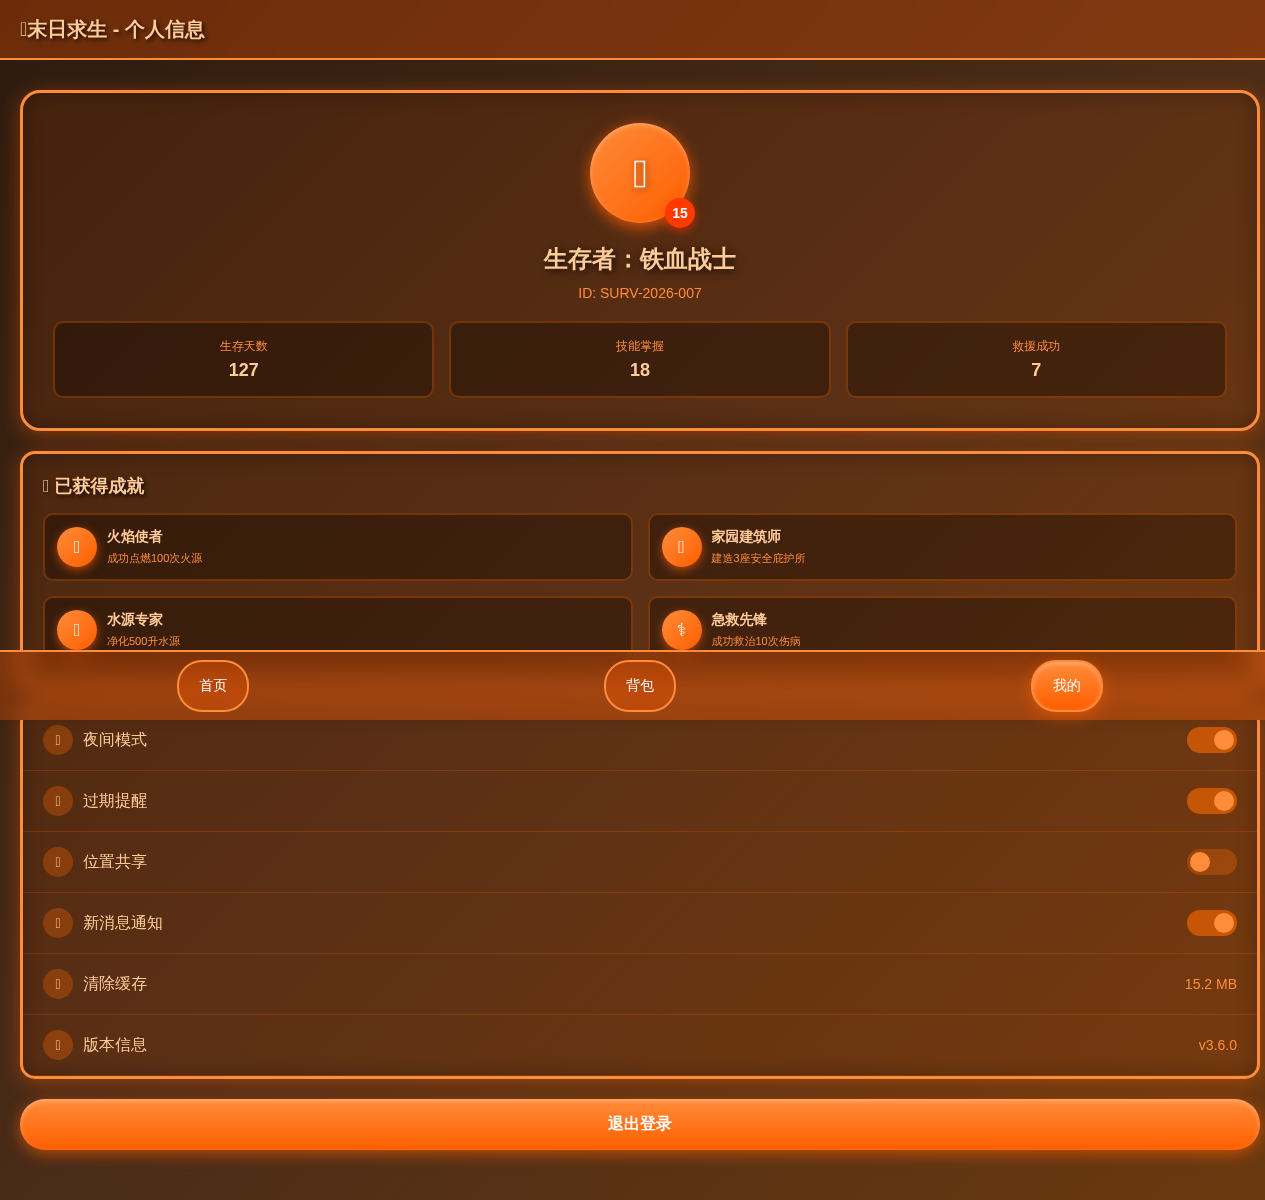This screenshot has width=1265, height=1200.
Task: Switch off 新消息通知 toggle
Action: point(1212,923)
